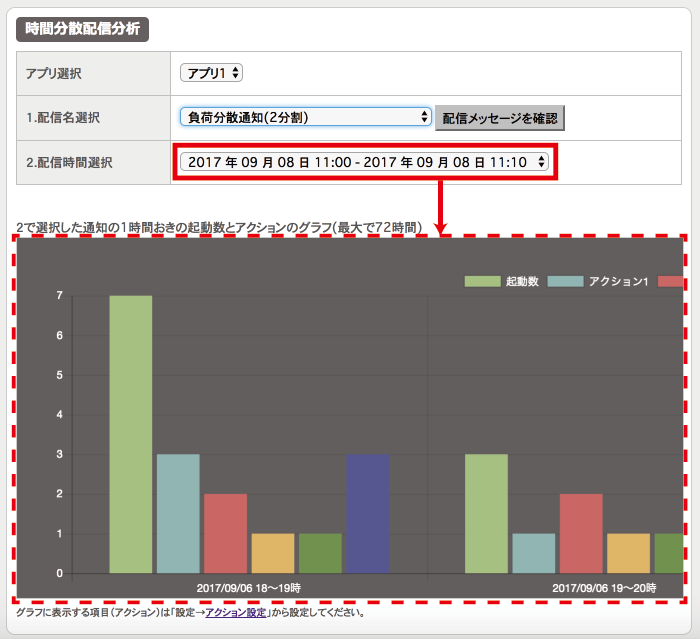
Task: Click the 19〜20時 teal bar
Action: tap(533, 553)
